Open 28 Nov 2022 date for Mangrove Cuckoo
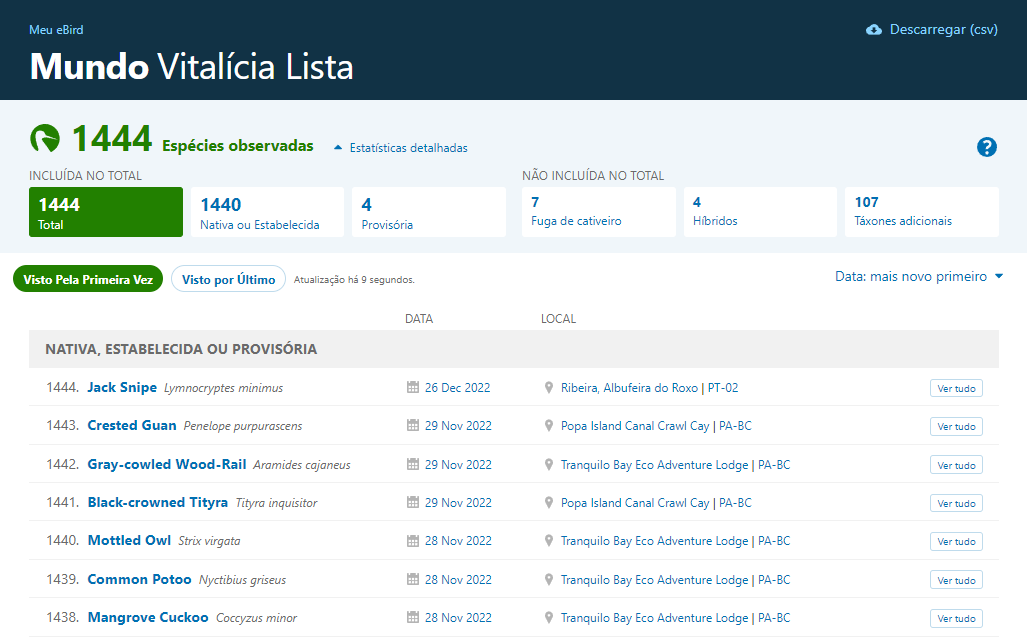1027x638 pixels. click(x=458, y=617)
